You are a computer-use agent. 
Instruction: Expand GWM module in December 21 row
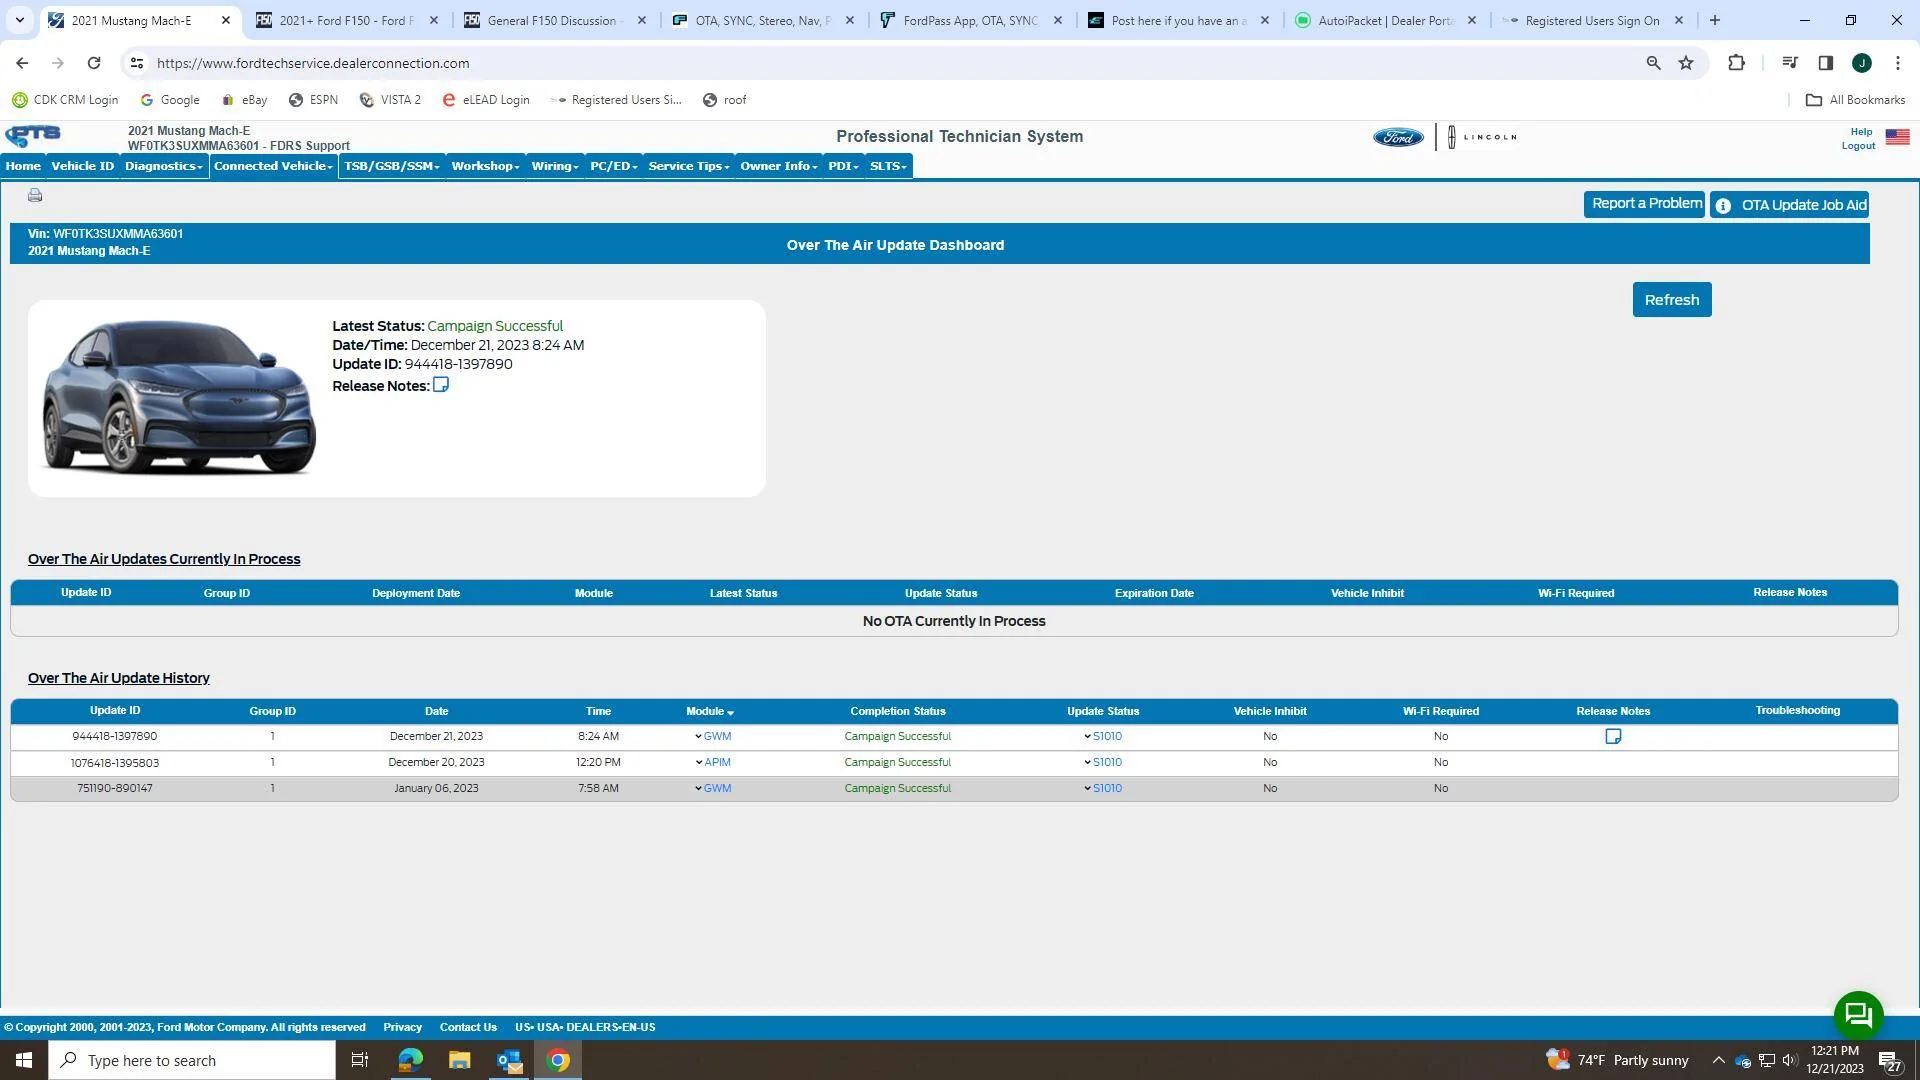(x=713, y=736)
